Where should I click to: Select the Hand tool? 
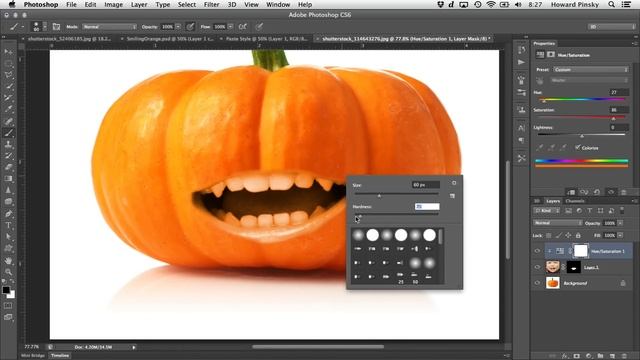pos(9,260)
